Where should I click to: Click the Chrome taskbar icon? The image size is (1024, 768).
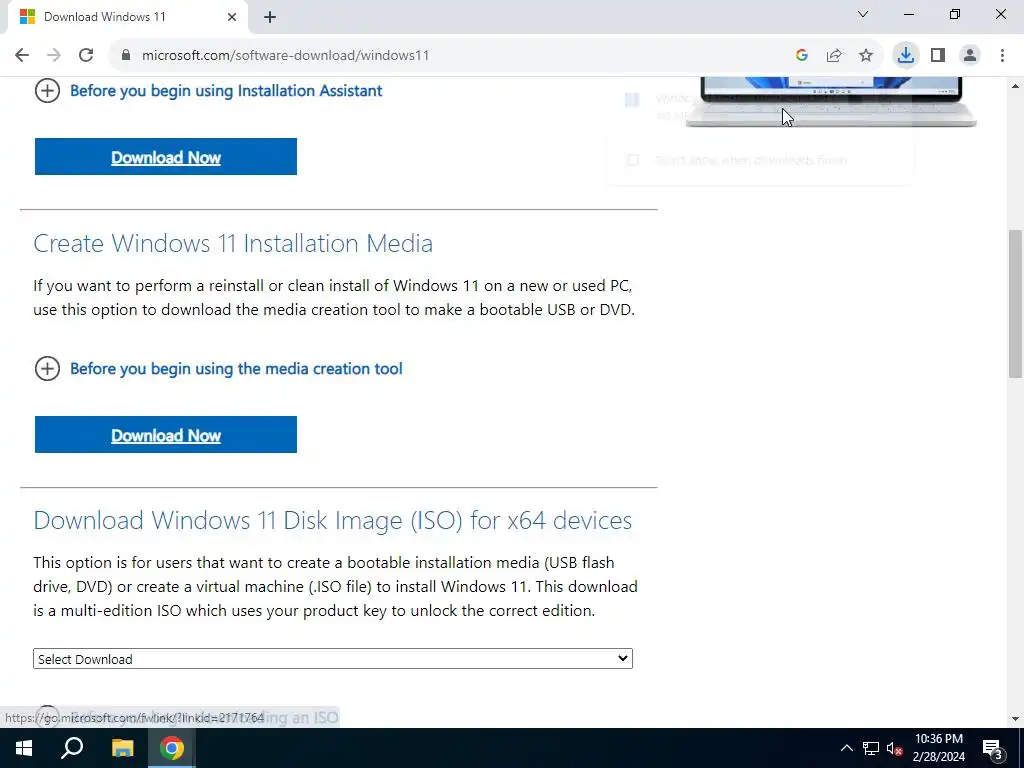[x=172, y=748]
